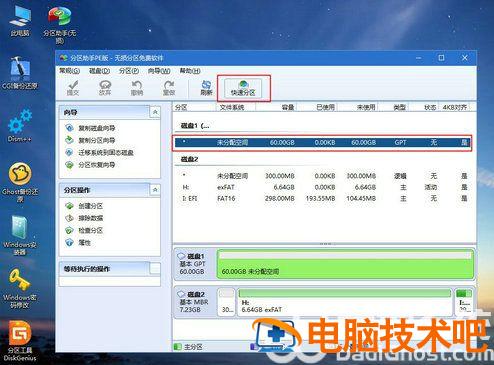Click the 重做 (redo) toolbar icon
The image size is (494, 365).
pos(169,88)
